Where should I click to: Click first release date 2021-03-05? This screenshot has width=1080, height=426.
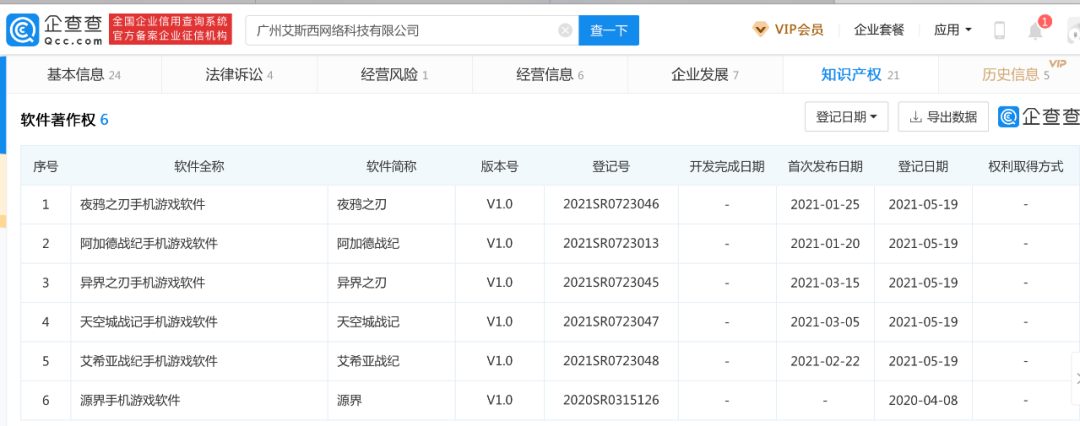(x=824, y=322)
